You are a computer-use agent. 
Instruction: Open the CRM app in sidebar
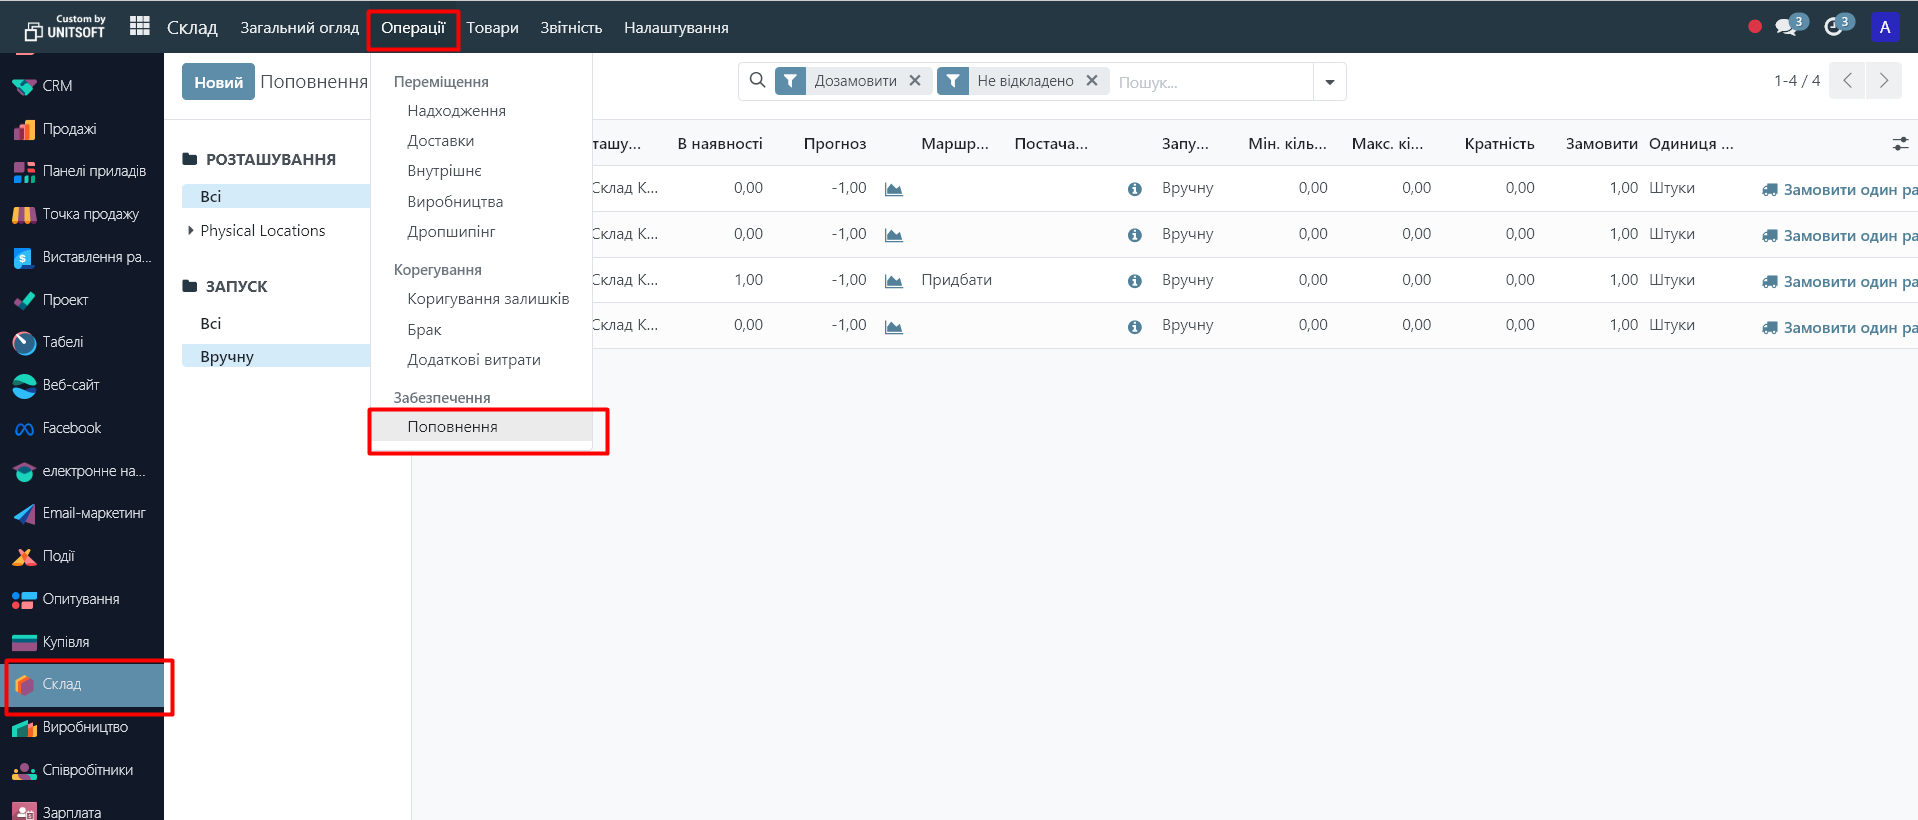tap(57, 86)
